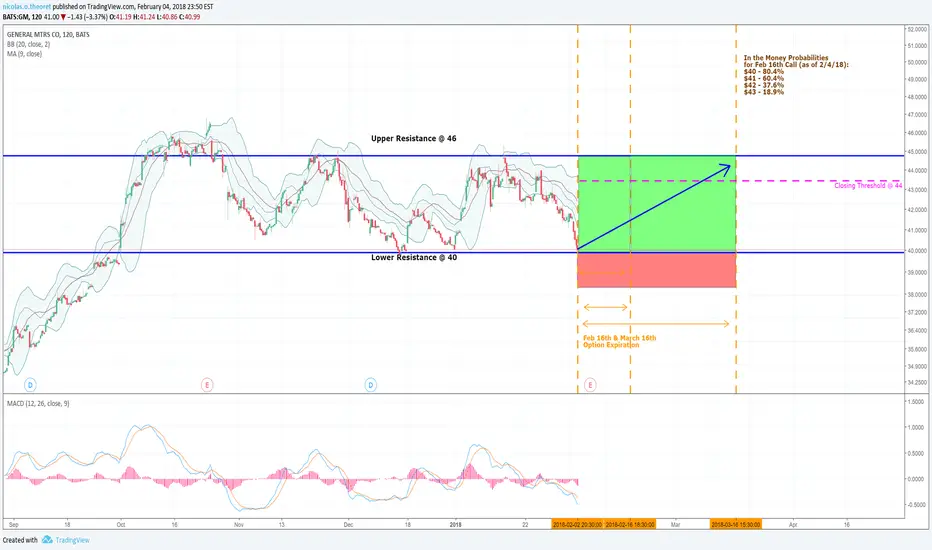Image resolution: width=932 pixels, height=550 pixels.
Task: Click the Upper Resistance @ 46 annotation
Action: 414,139
